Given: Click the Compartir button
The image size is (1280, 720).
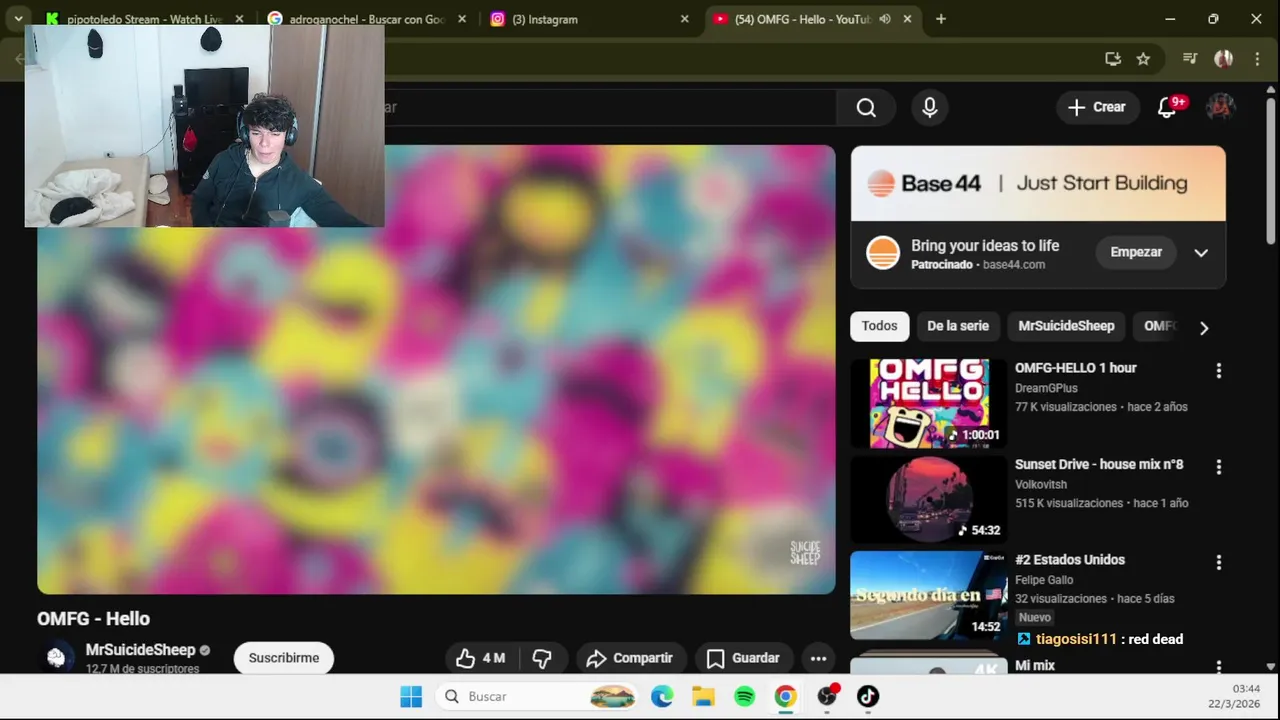Looking at the screenshot, I should (x=630, y=658).
